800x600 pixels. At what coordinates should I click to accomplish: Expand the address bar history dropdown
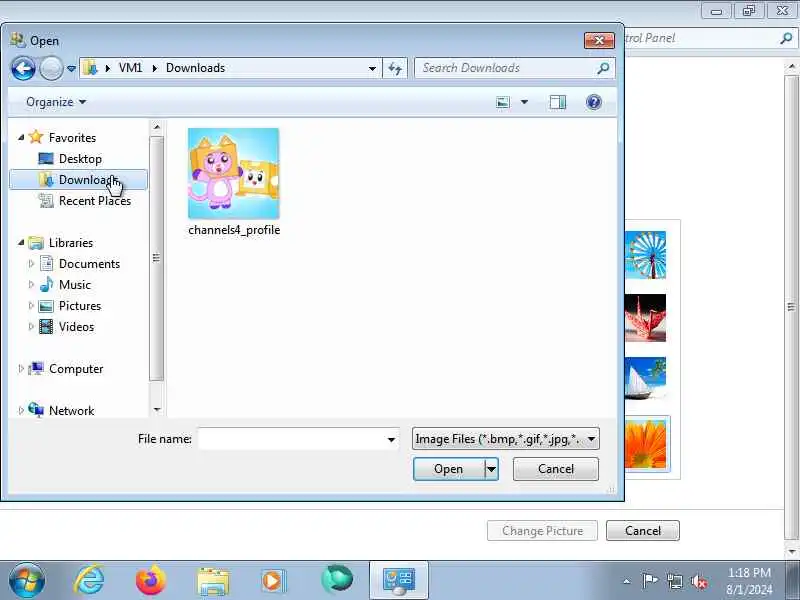coord(372,68)
